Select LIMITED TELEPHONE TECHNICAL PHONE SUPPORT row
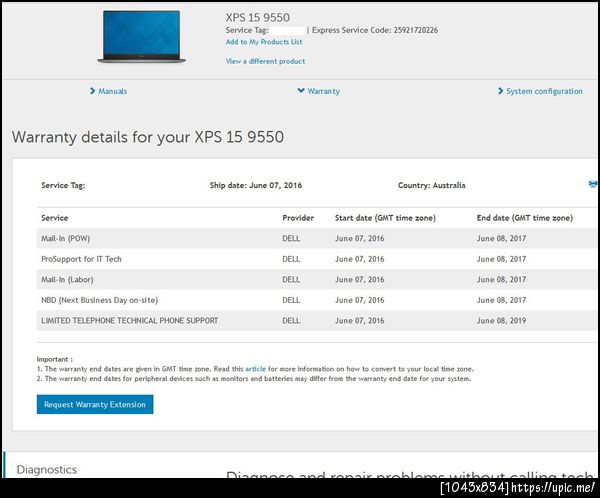The height and width of the screenshot is (498, 600). 317,320
